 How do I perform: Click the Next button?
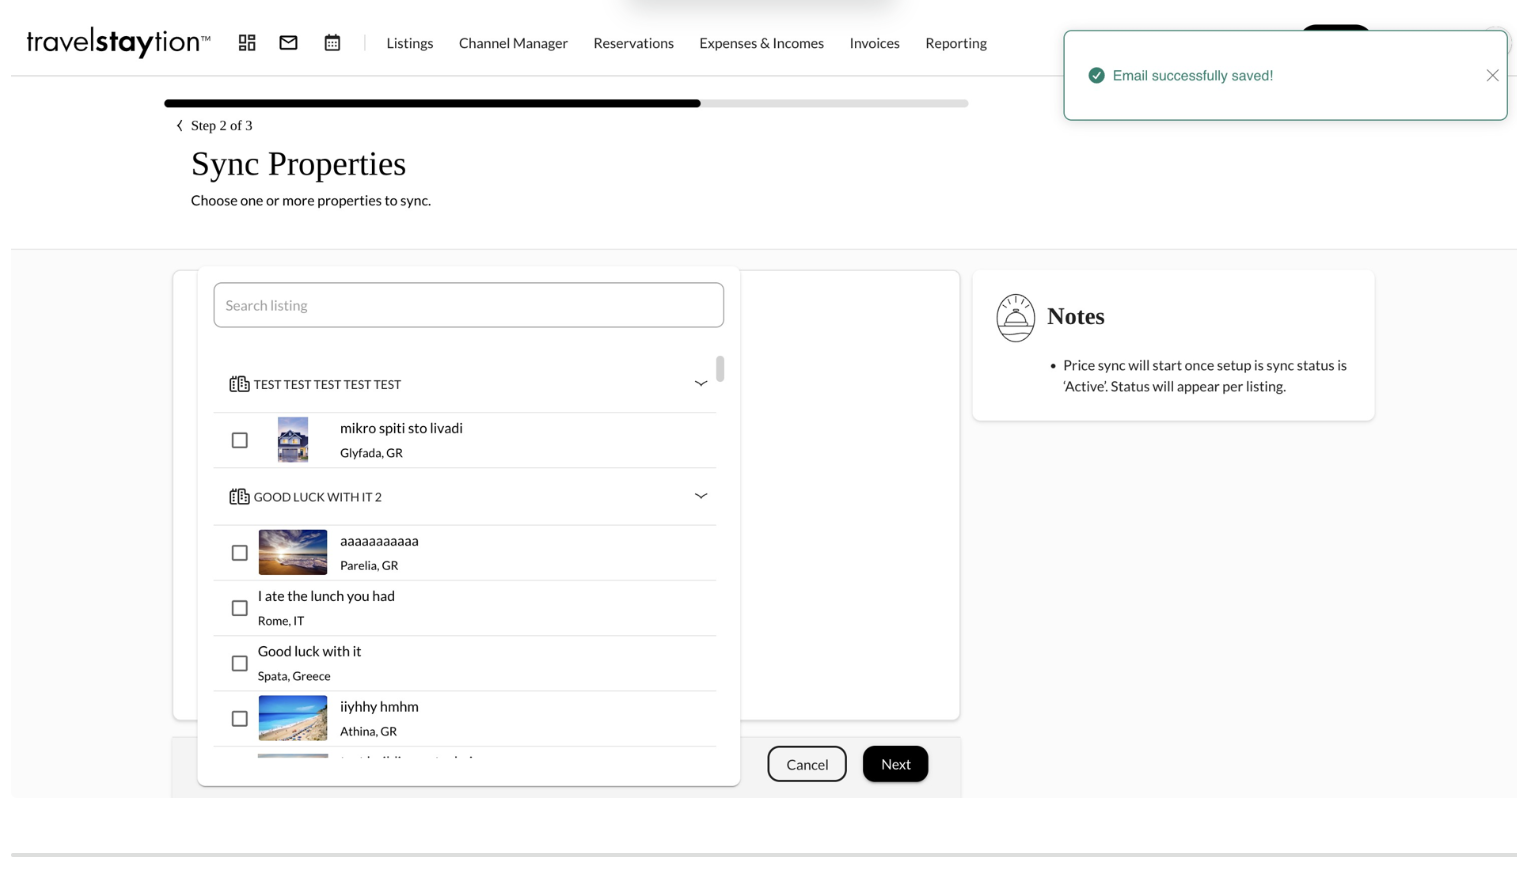point(895,764)
